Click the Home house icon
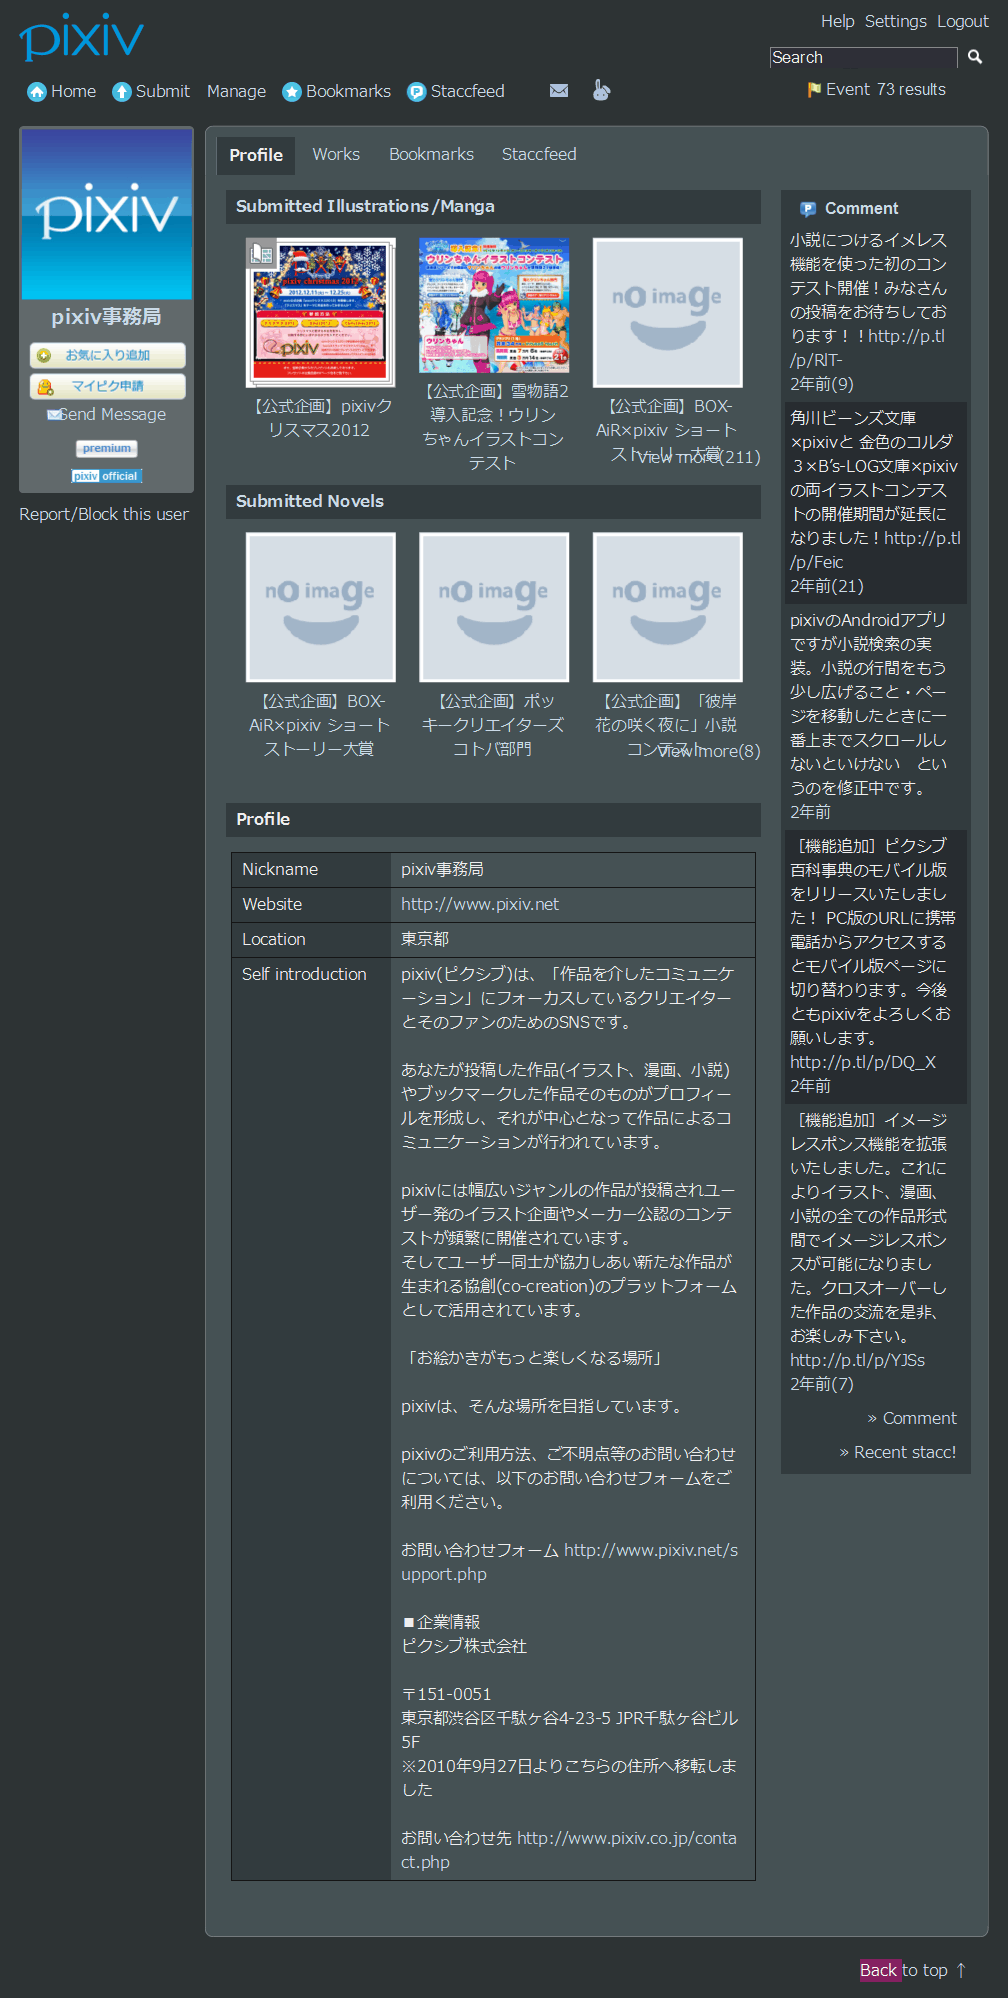1008x1998 pixels. [37, 92]
